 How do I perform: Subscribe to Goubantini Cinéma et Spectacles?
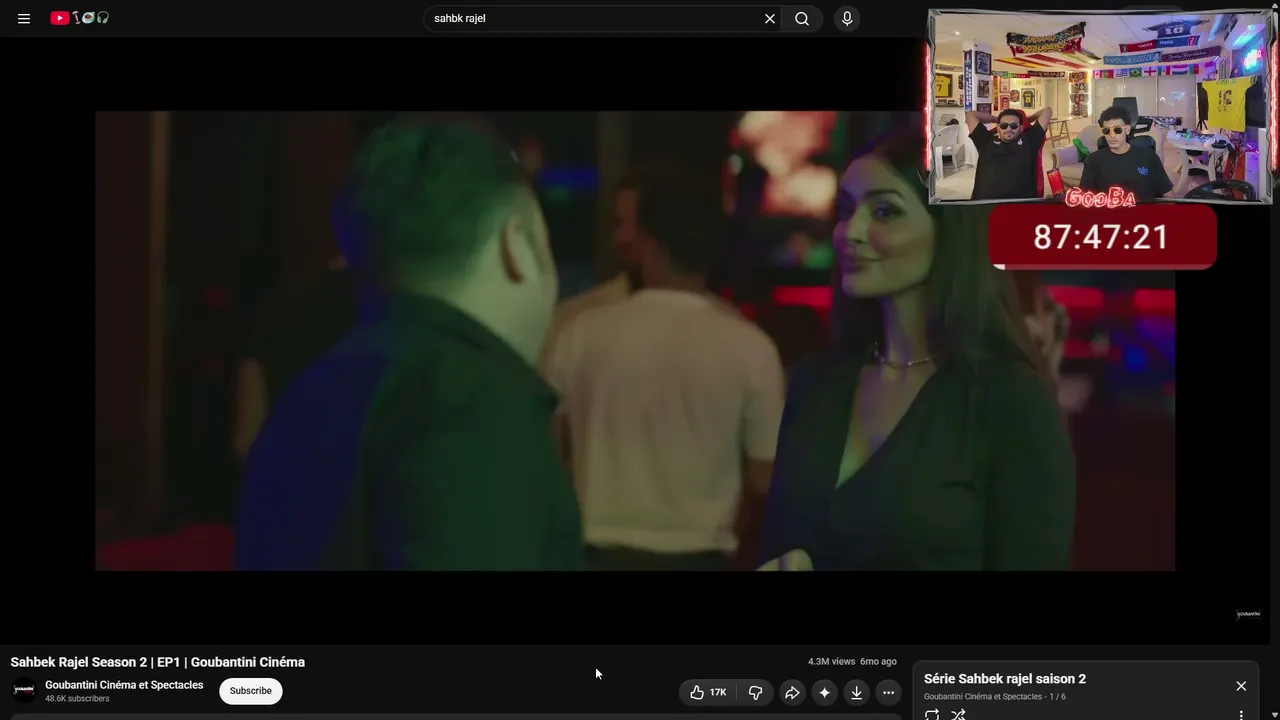point(251,691)
